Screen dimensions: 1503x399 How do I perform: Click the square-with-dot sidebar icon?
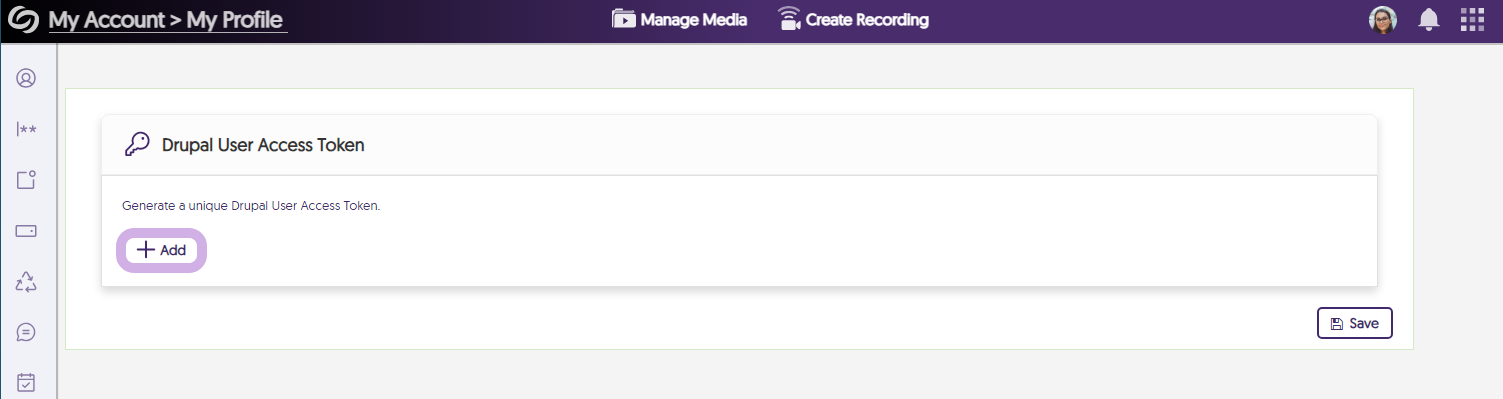click(26, 180)
